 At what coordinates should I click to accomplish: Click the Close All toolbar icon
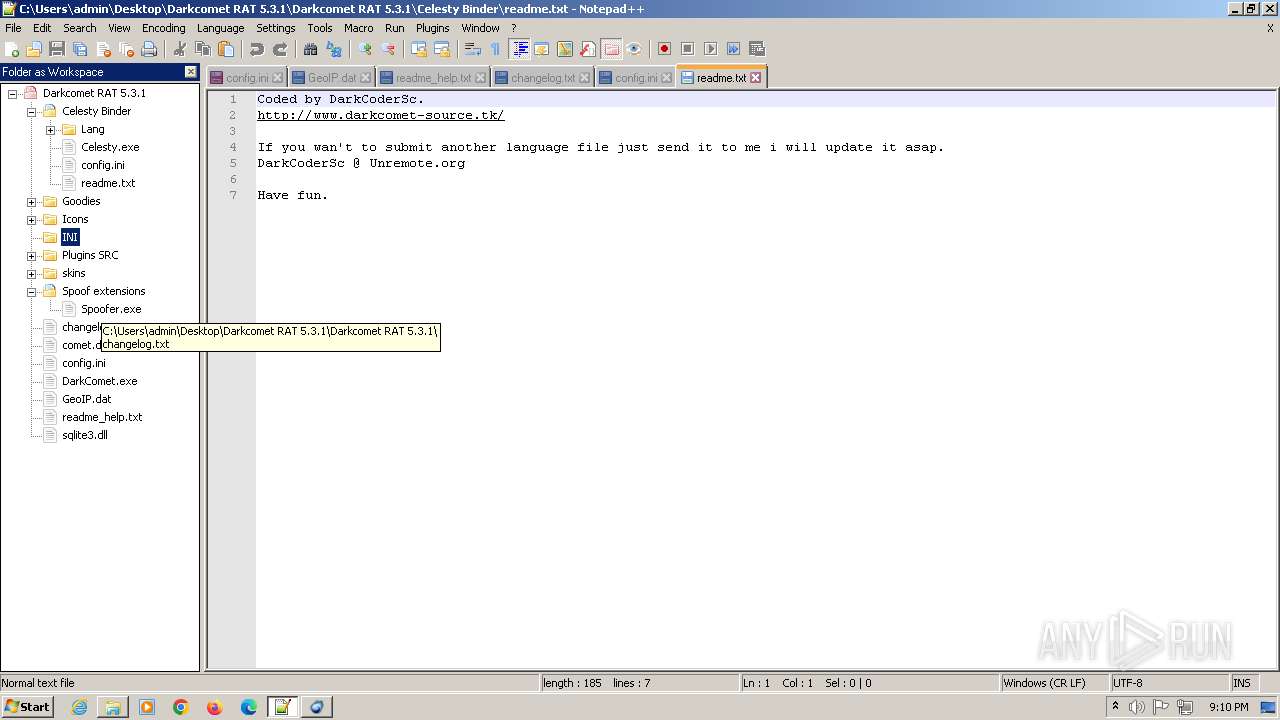(x=126, y=49)
